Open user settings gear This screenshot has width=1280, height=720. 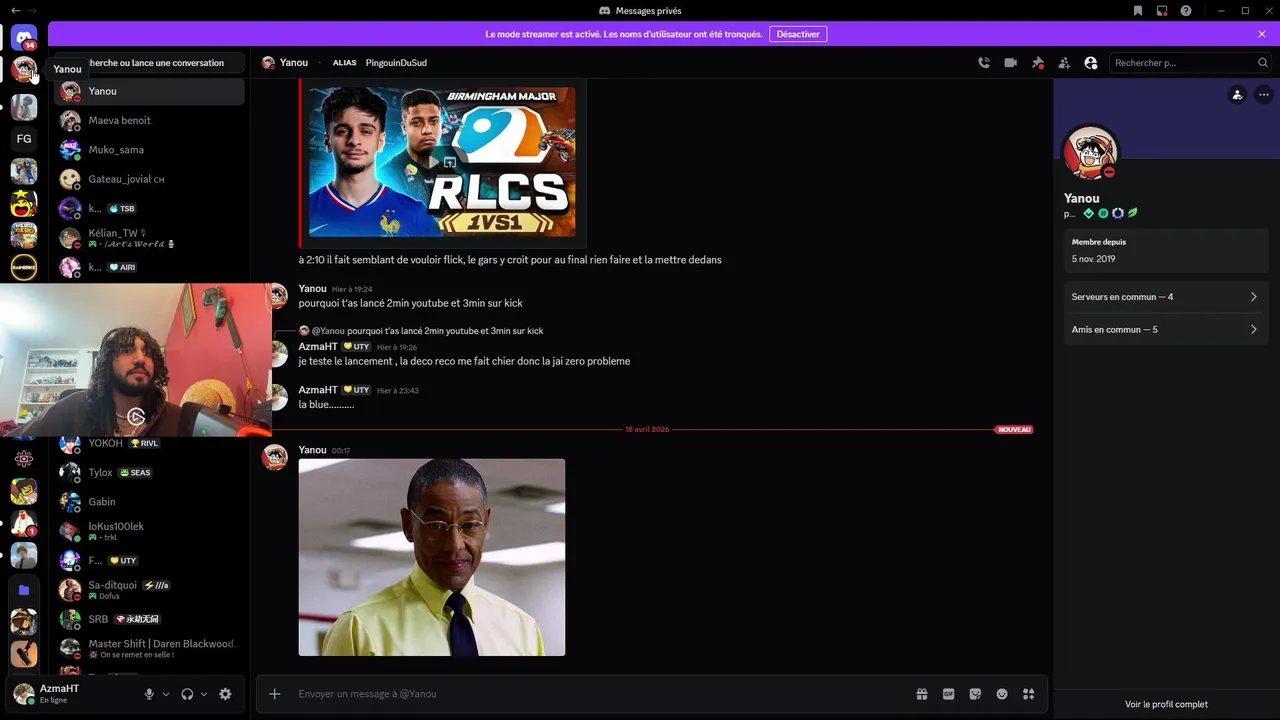(x=225, y=694)
